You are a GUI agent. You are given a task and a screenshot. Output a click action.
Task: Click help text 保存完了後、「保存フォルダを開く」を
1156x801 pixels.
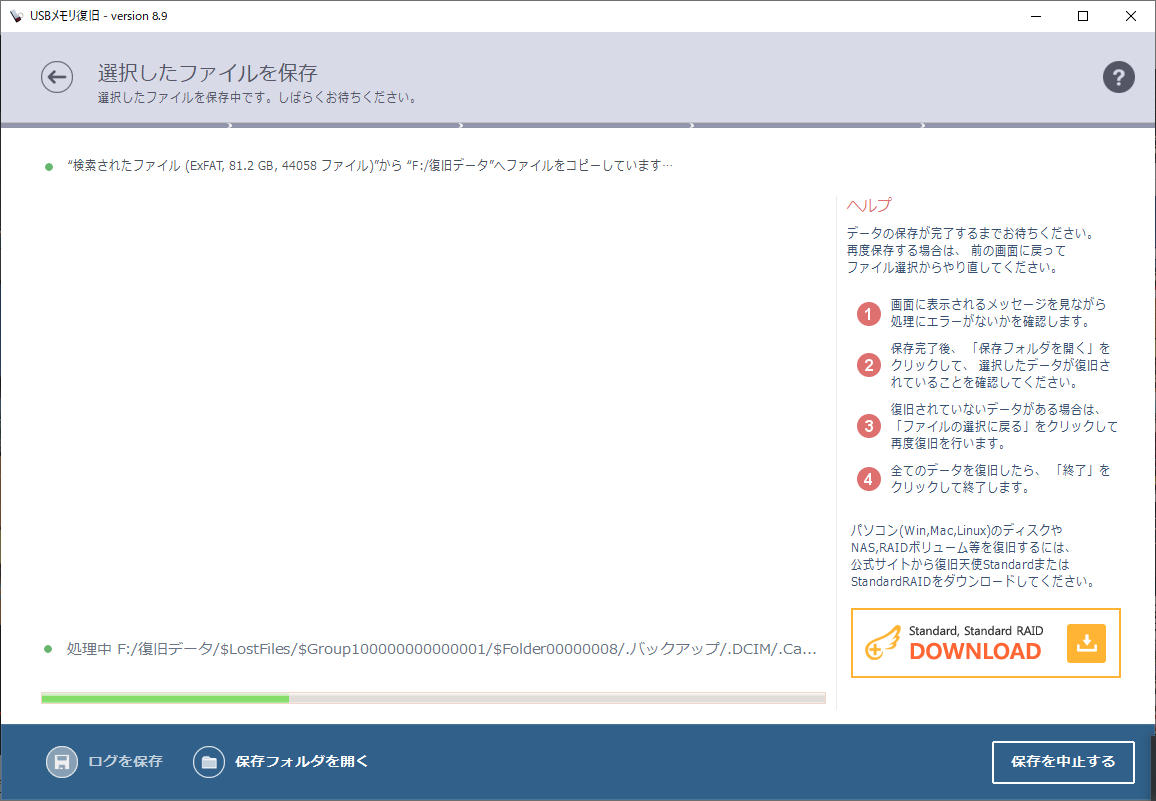pos(1000,348)
